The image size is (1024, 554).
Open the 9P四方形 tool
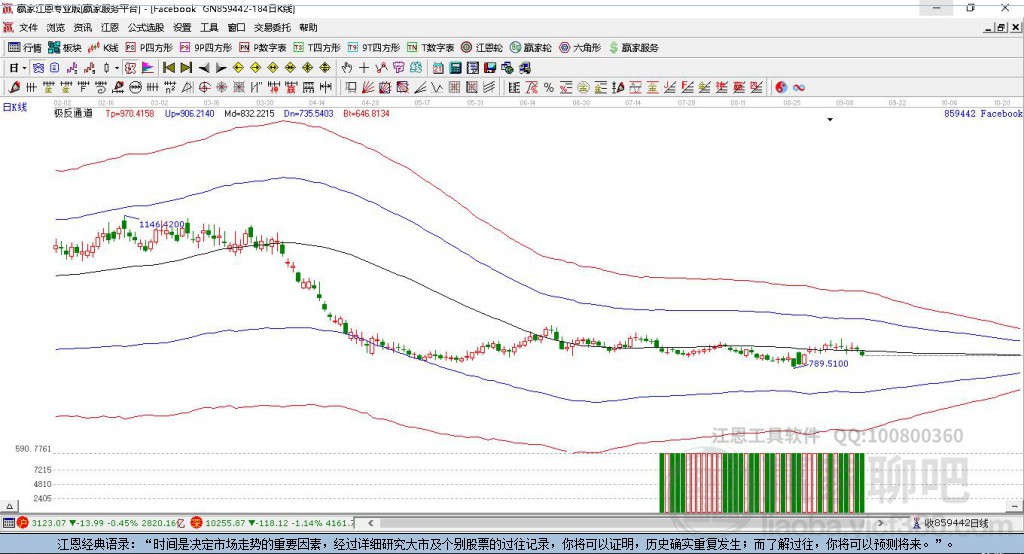click(205, 48)
